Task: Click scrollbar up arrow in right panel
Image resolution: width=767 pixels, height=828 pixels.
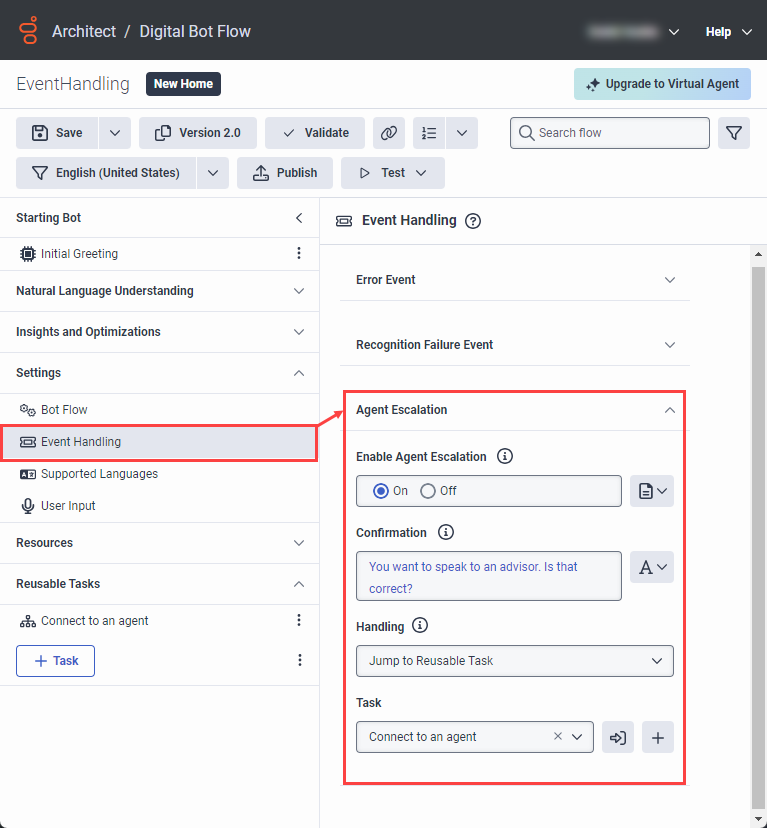Action: 758,254
